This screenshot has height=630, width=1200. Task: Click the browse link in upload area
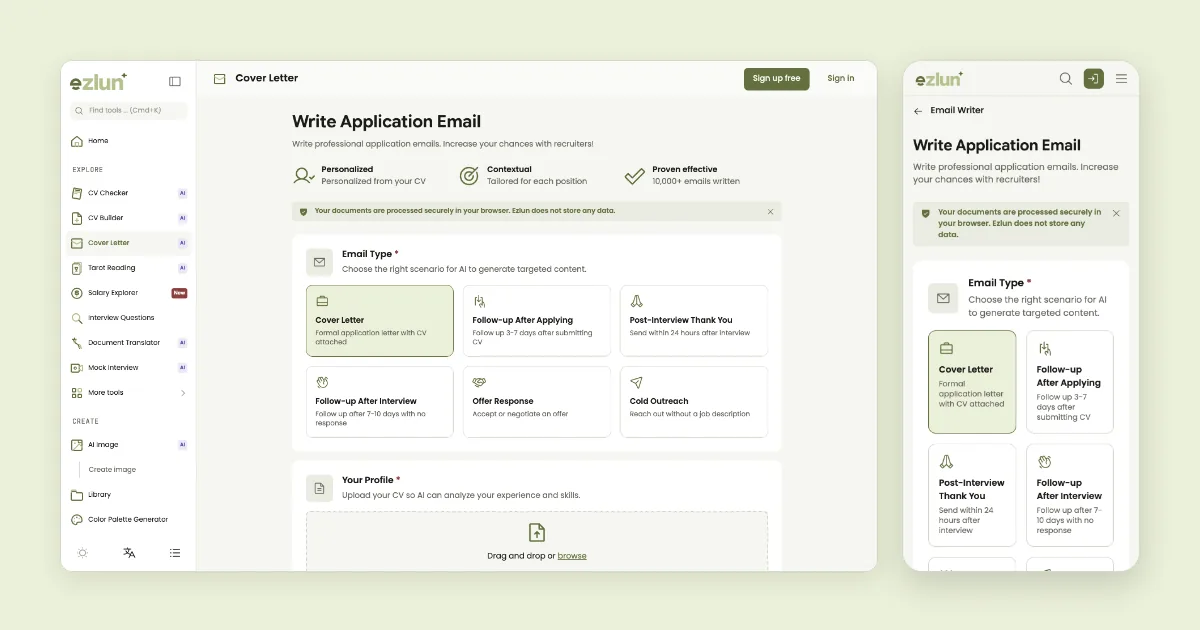[572, 556]
